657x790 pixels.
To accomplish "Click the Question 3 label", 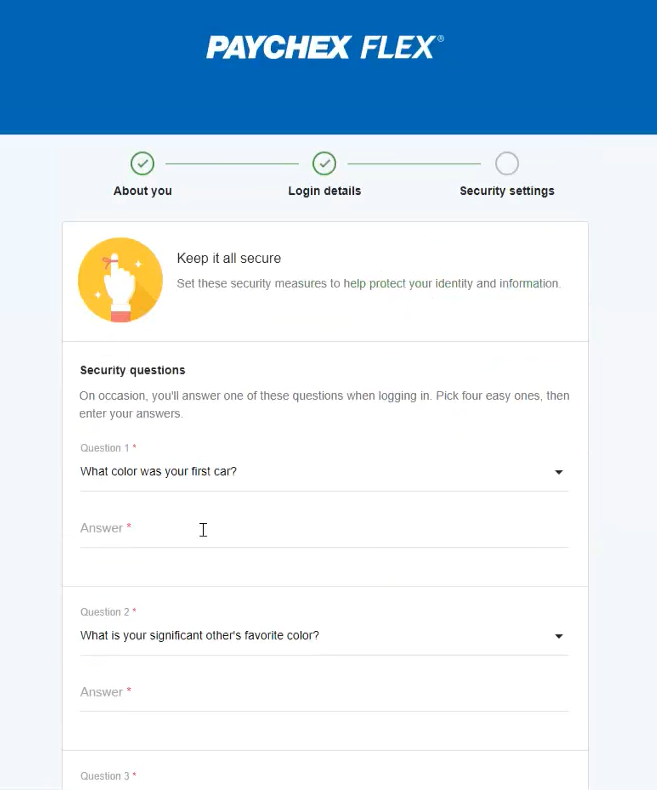I will point(105,776).
